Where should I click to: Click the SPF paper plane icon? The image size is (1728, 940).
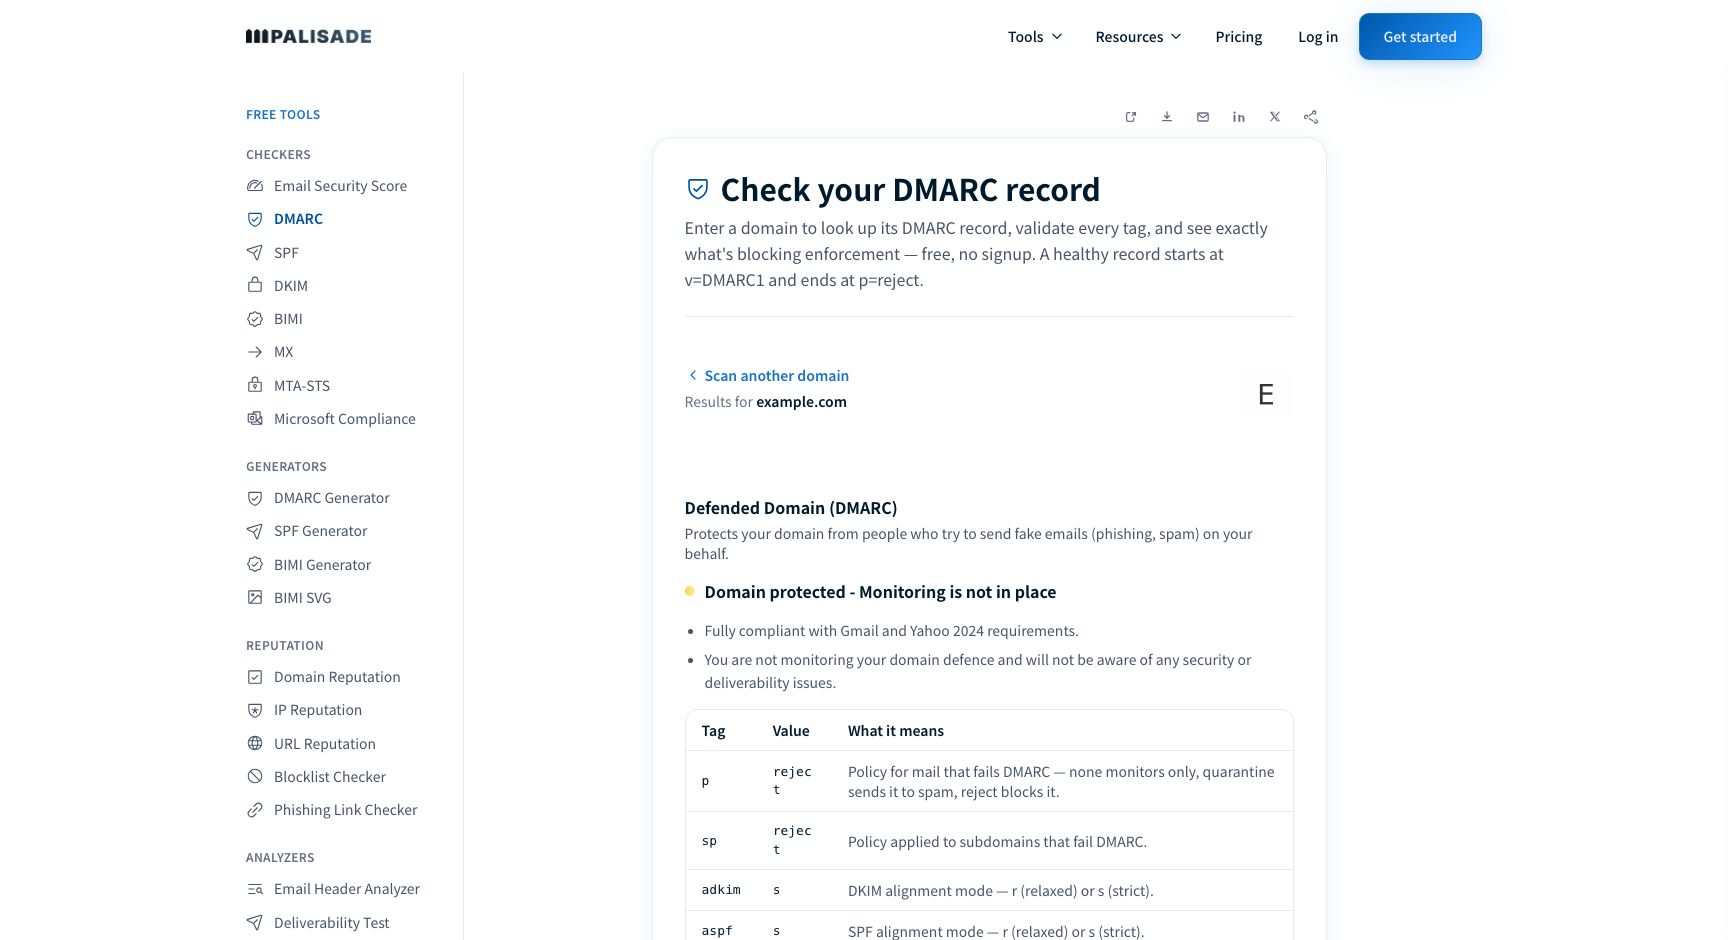pos(255,252)
